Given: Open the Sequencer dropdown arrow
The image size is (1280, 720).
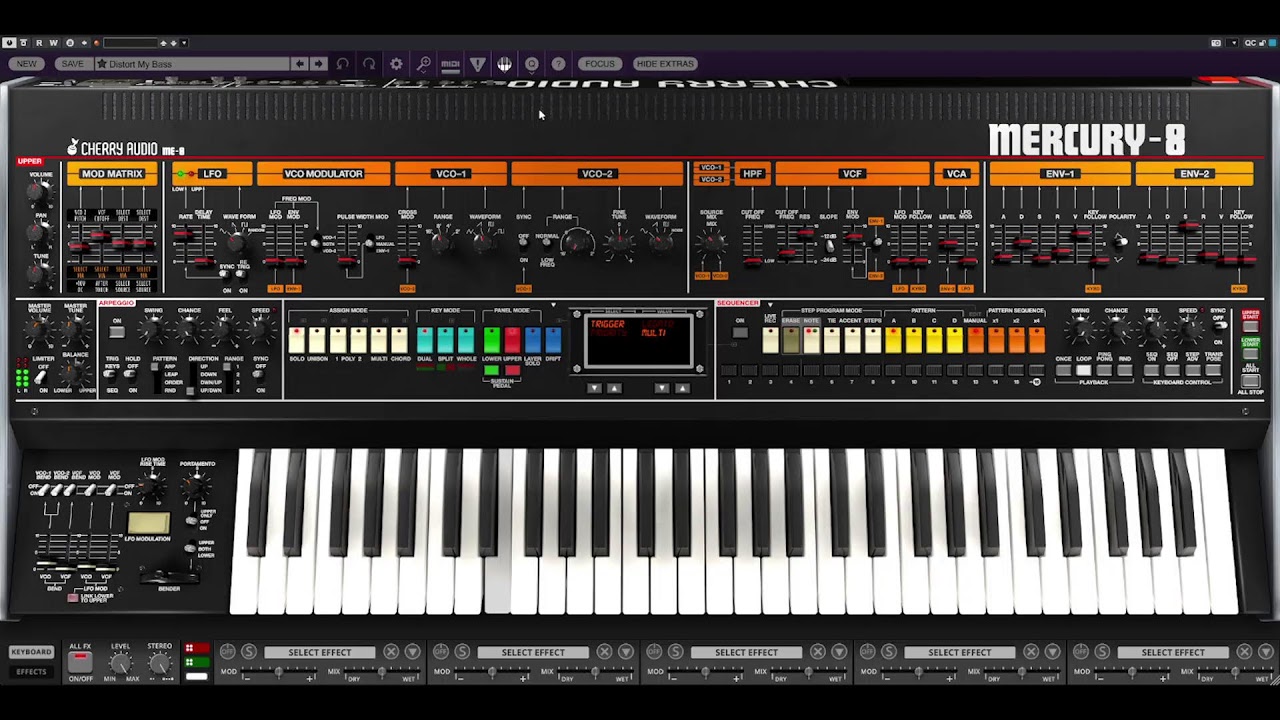Looking at the screenshot, I should [770, 304].
